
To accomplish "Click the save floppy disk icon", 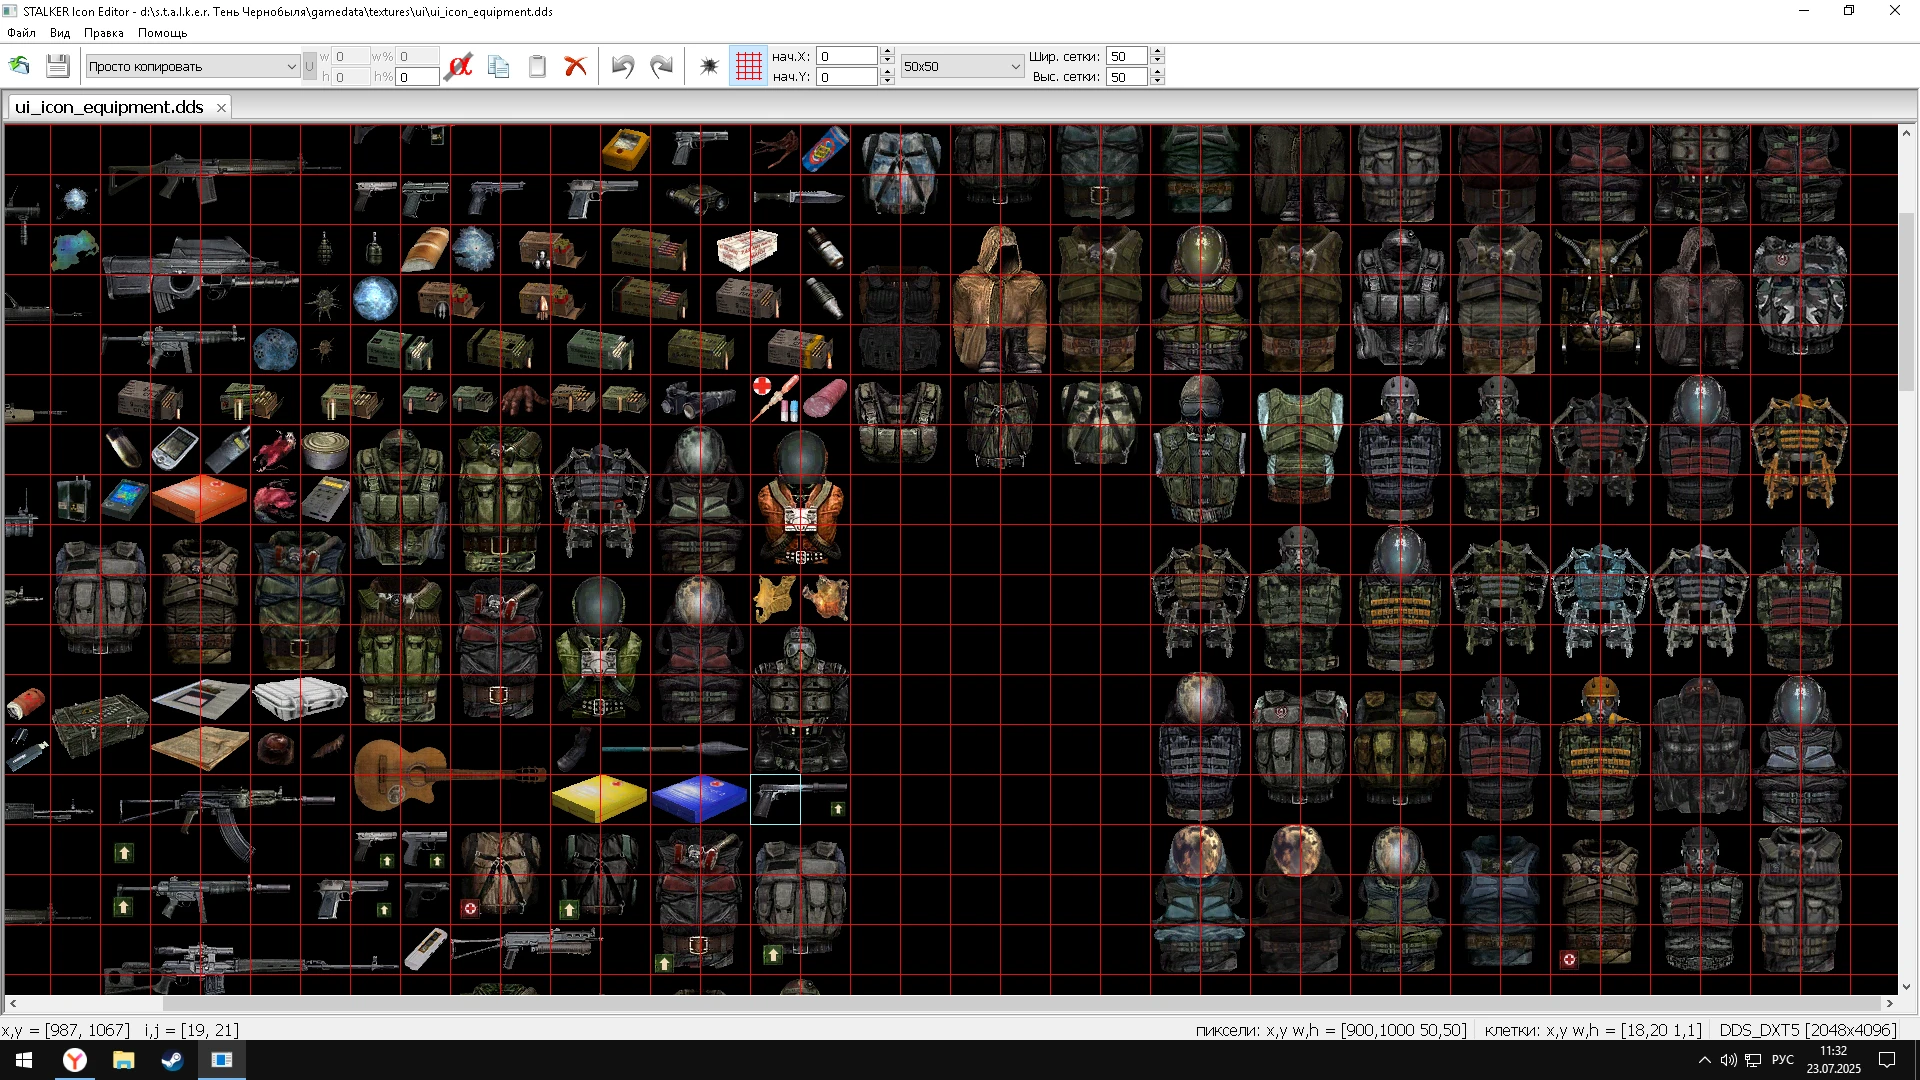I will pyautogui.click(x=57, y=66).
